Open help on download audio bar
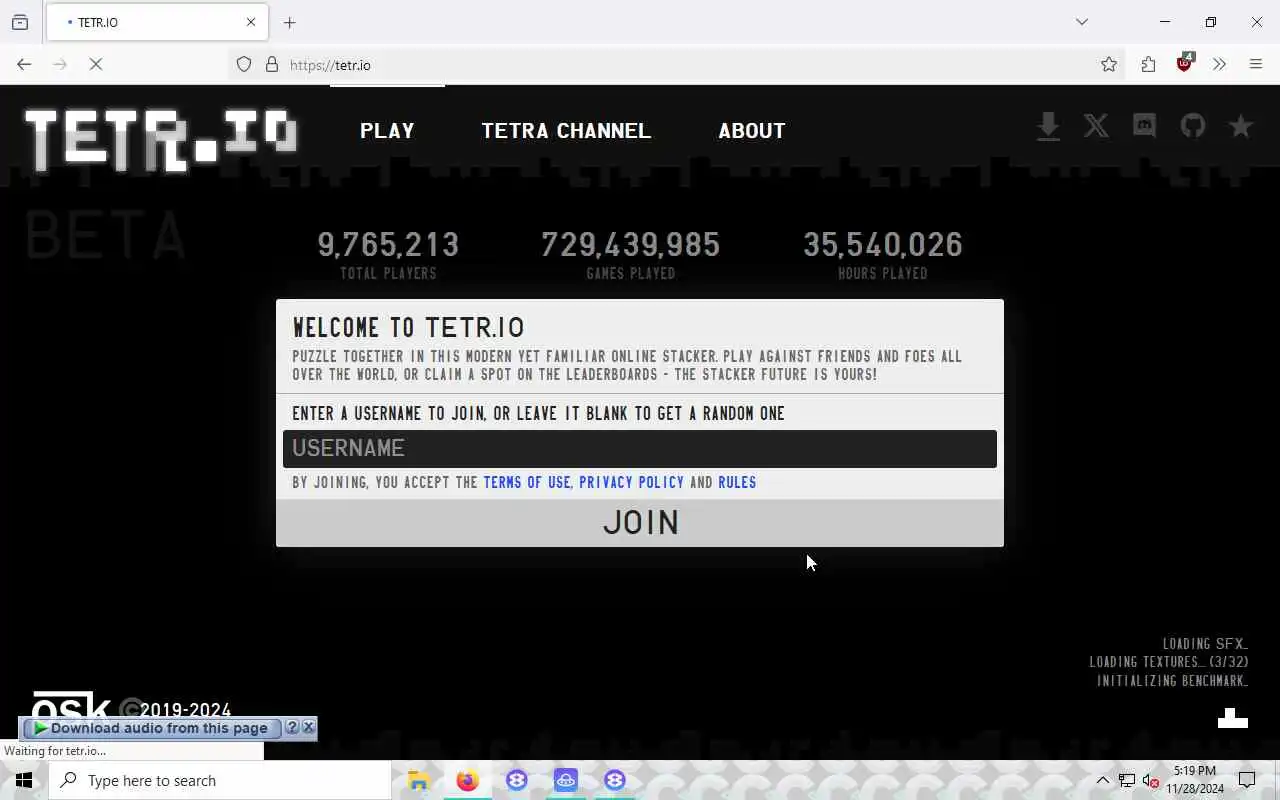The image size is (1280, 800). (x=292, y=728)
